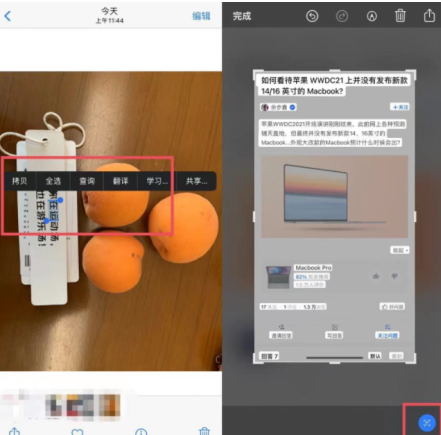Tap the share icon below the photo
441x435 pixels.
[x=14, y=431]
